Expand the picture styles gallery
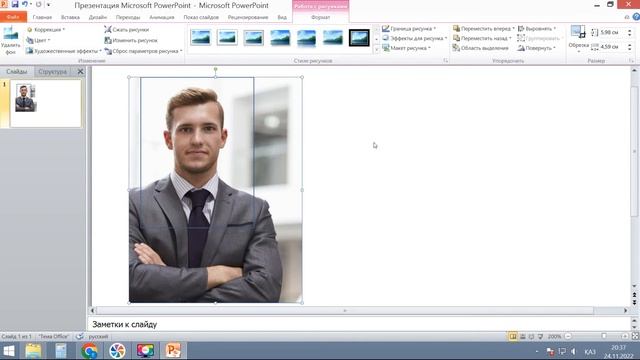Viewport: 640px width, 360px height. (376, 50)
